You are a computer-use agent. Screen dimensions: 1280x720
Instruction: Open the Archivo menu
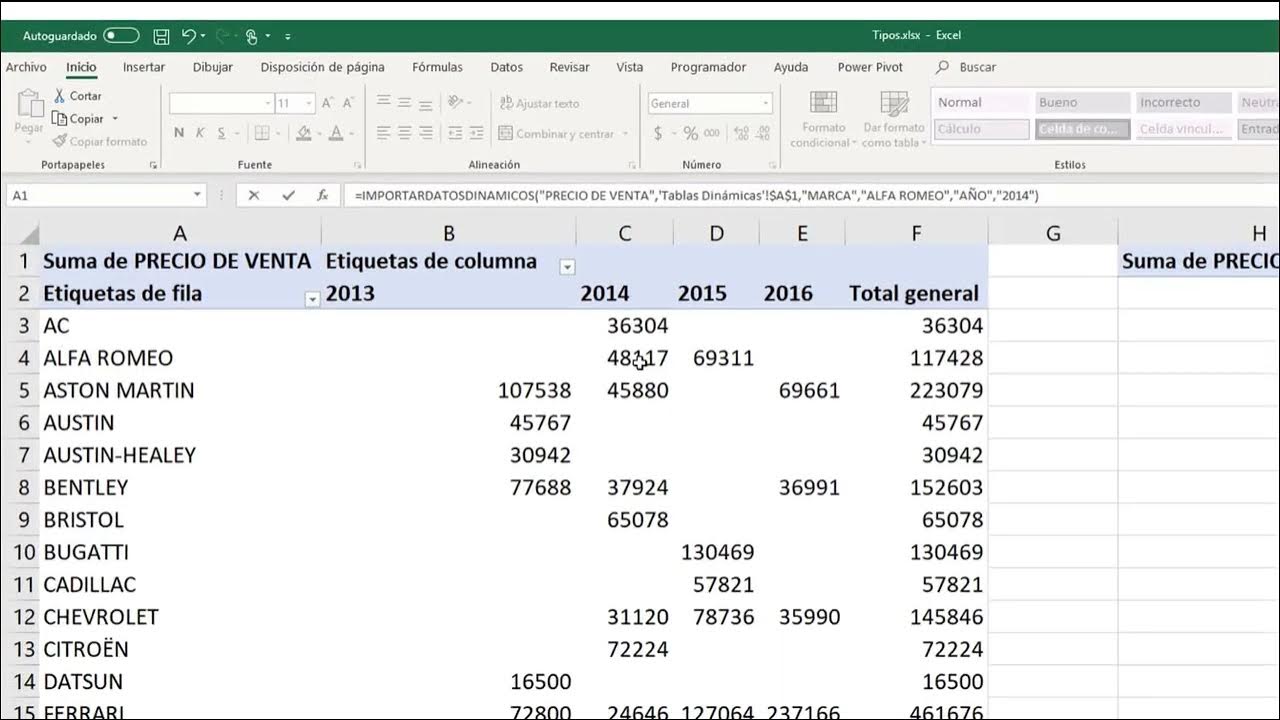click(x=26, y=67)
